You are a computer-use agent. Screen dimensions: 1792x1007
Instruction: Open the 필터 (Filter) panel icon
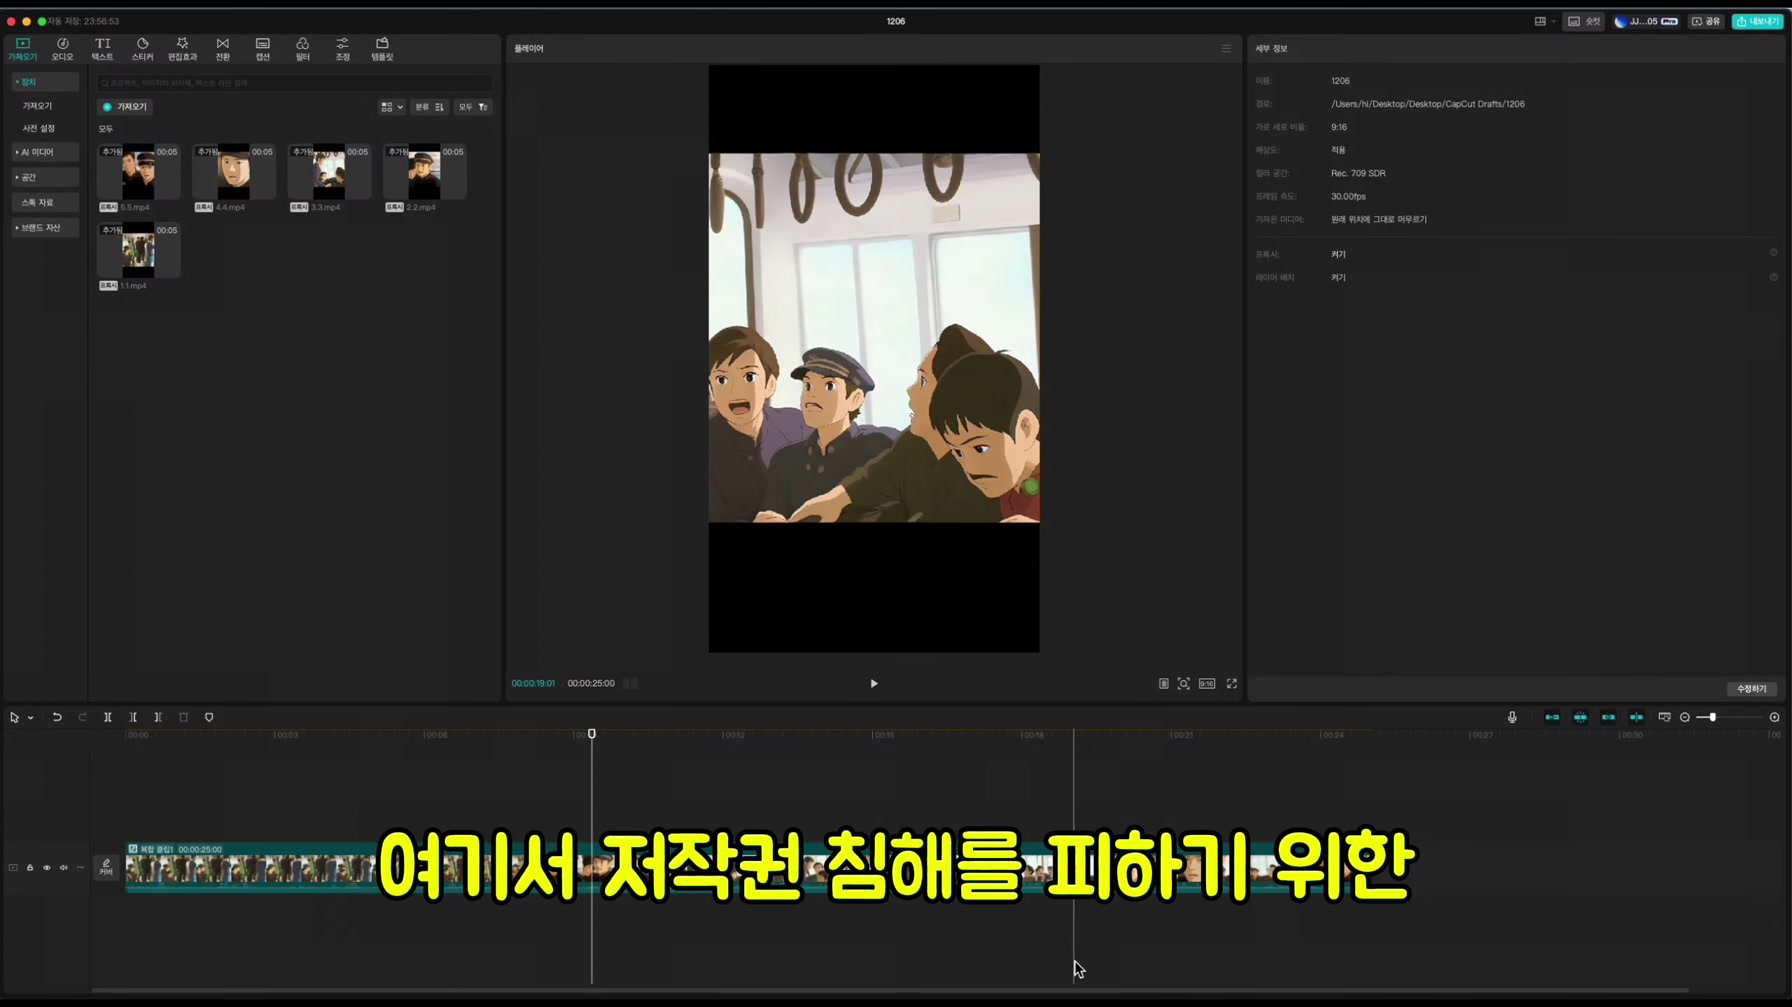click(302, 49)
